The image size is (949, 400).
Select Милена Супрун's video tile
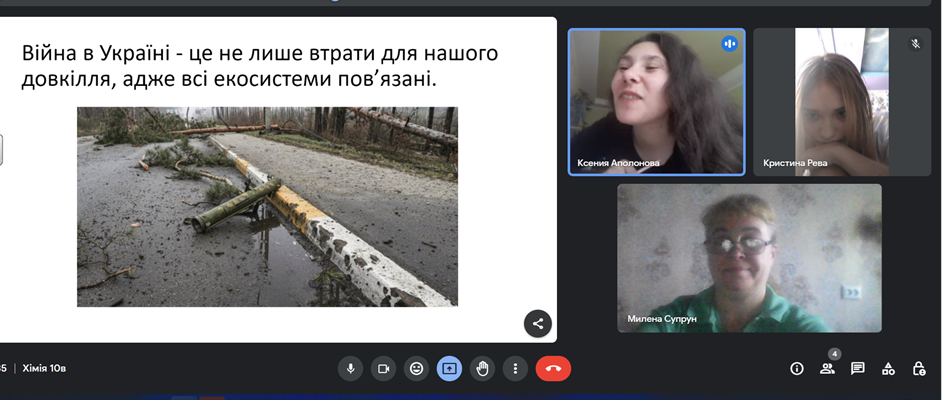click(x=749, y=258)
